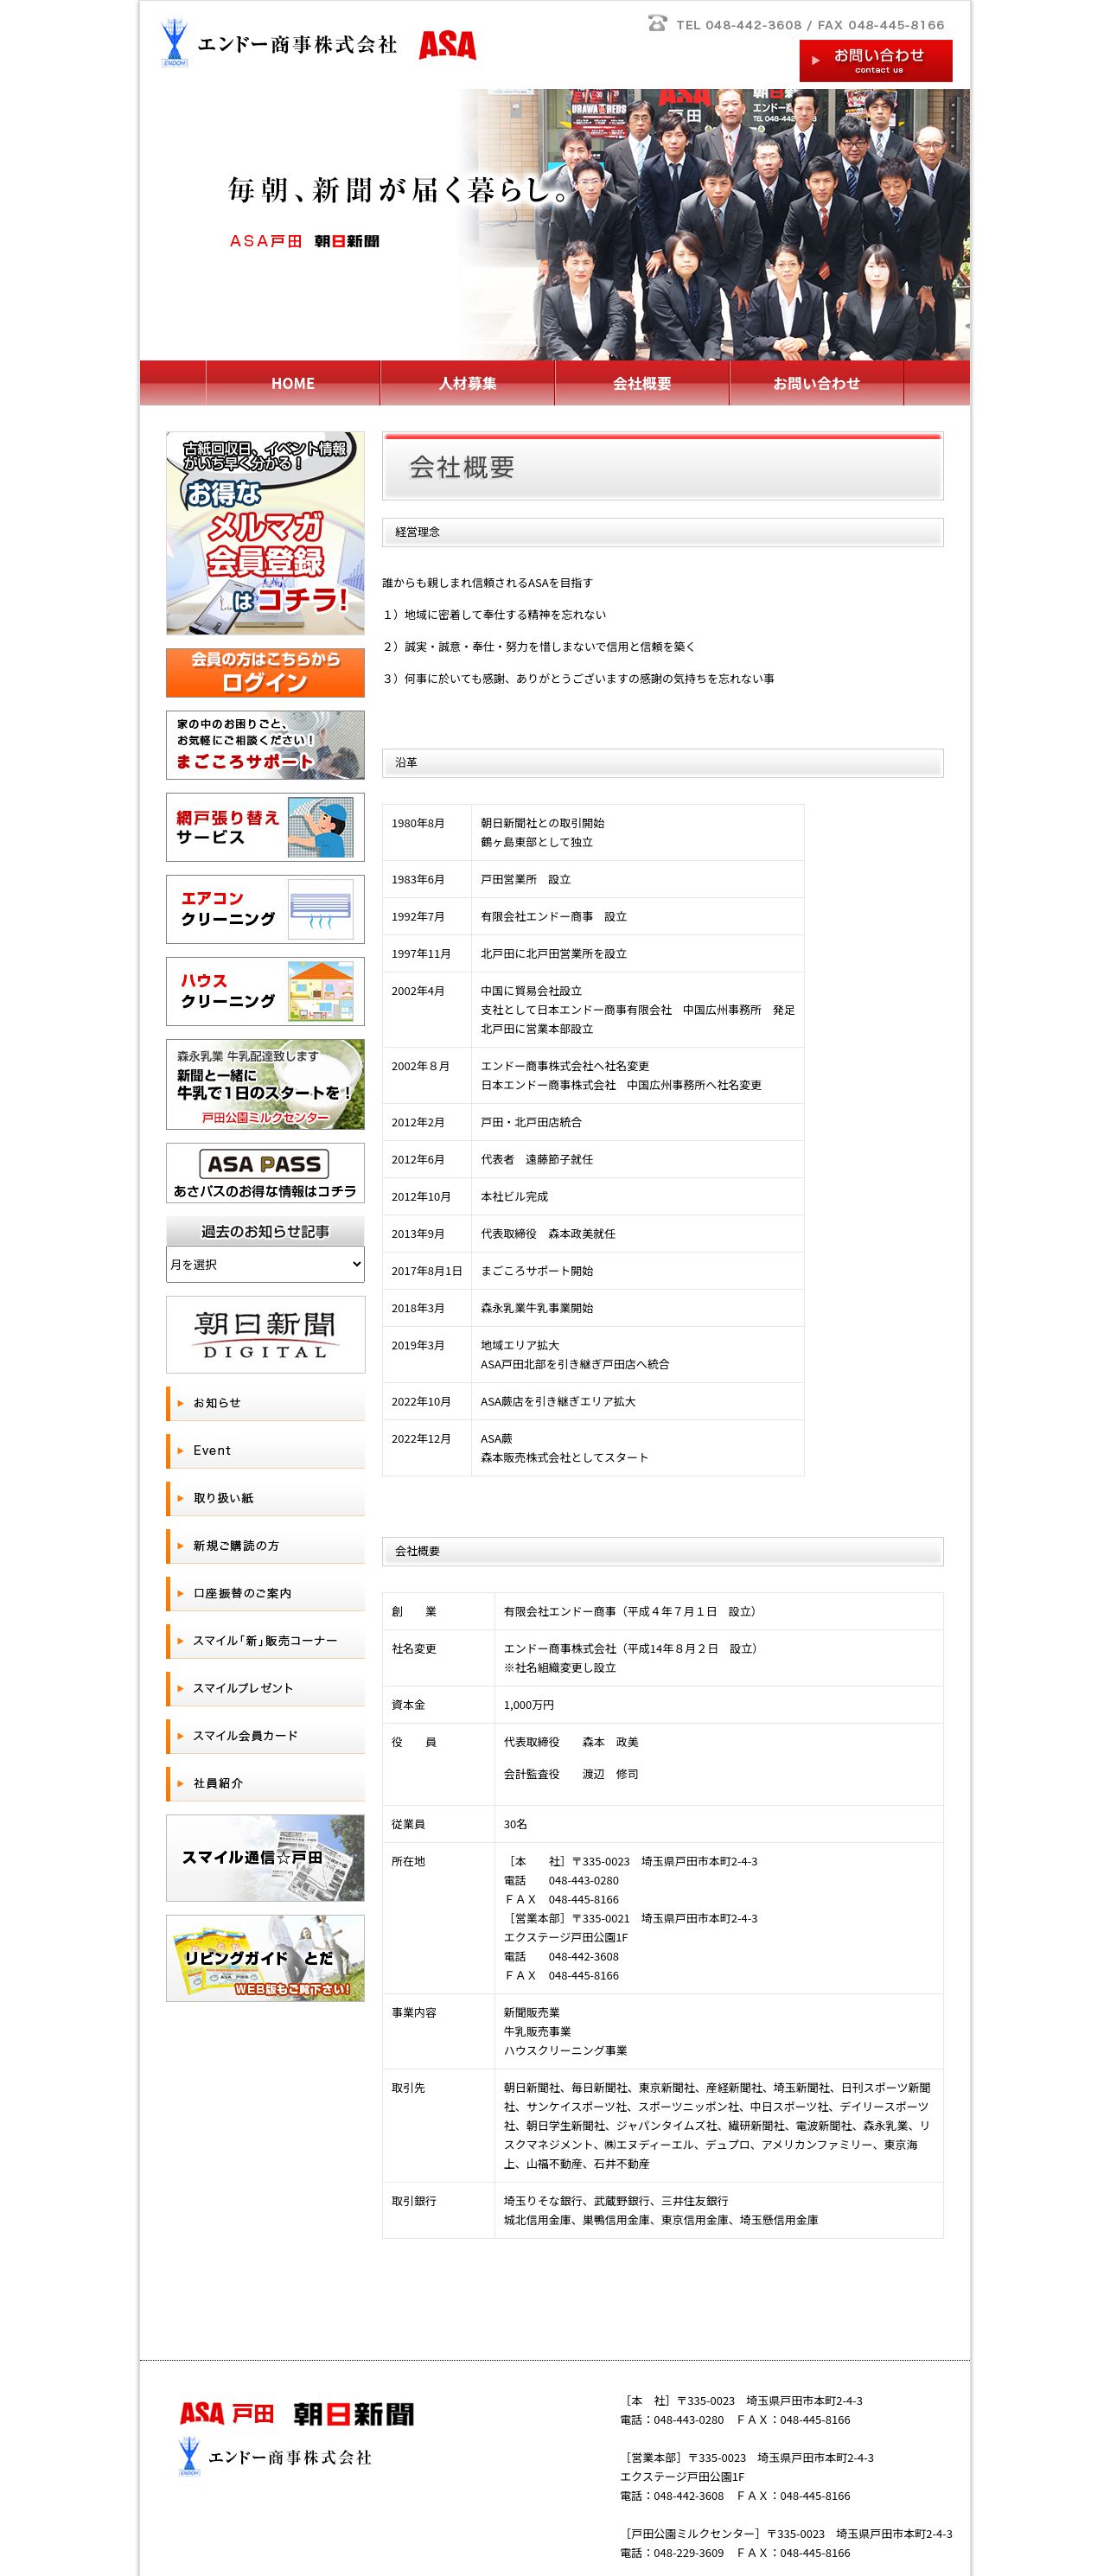Image resolution: width=1110 pixels, height=2576 pixels.
Task: Click the 本社ビル完成 history entry
Action: (514, 1197)
